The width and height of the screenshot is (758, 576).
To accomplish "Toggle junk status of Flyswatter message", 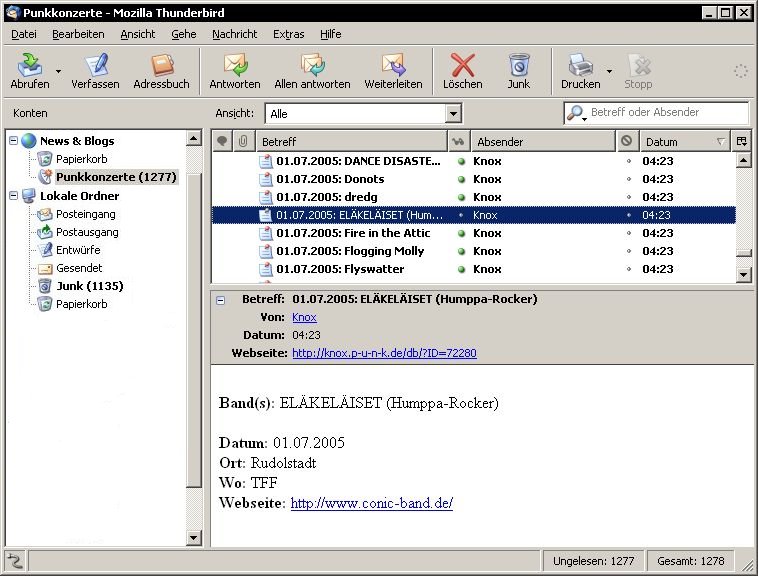I will pos(628,269).
